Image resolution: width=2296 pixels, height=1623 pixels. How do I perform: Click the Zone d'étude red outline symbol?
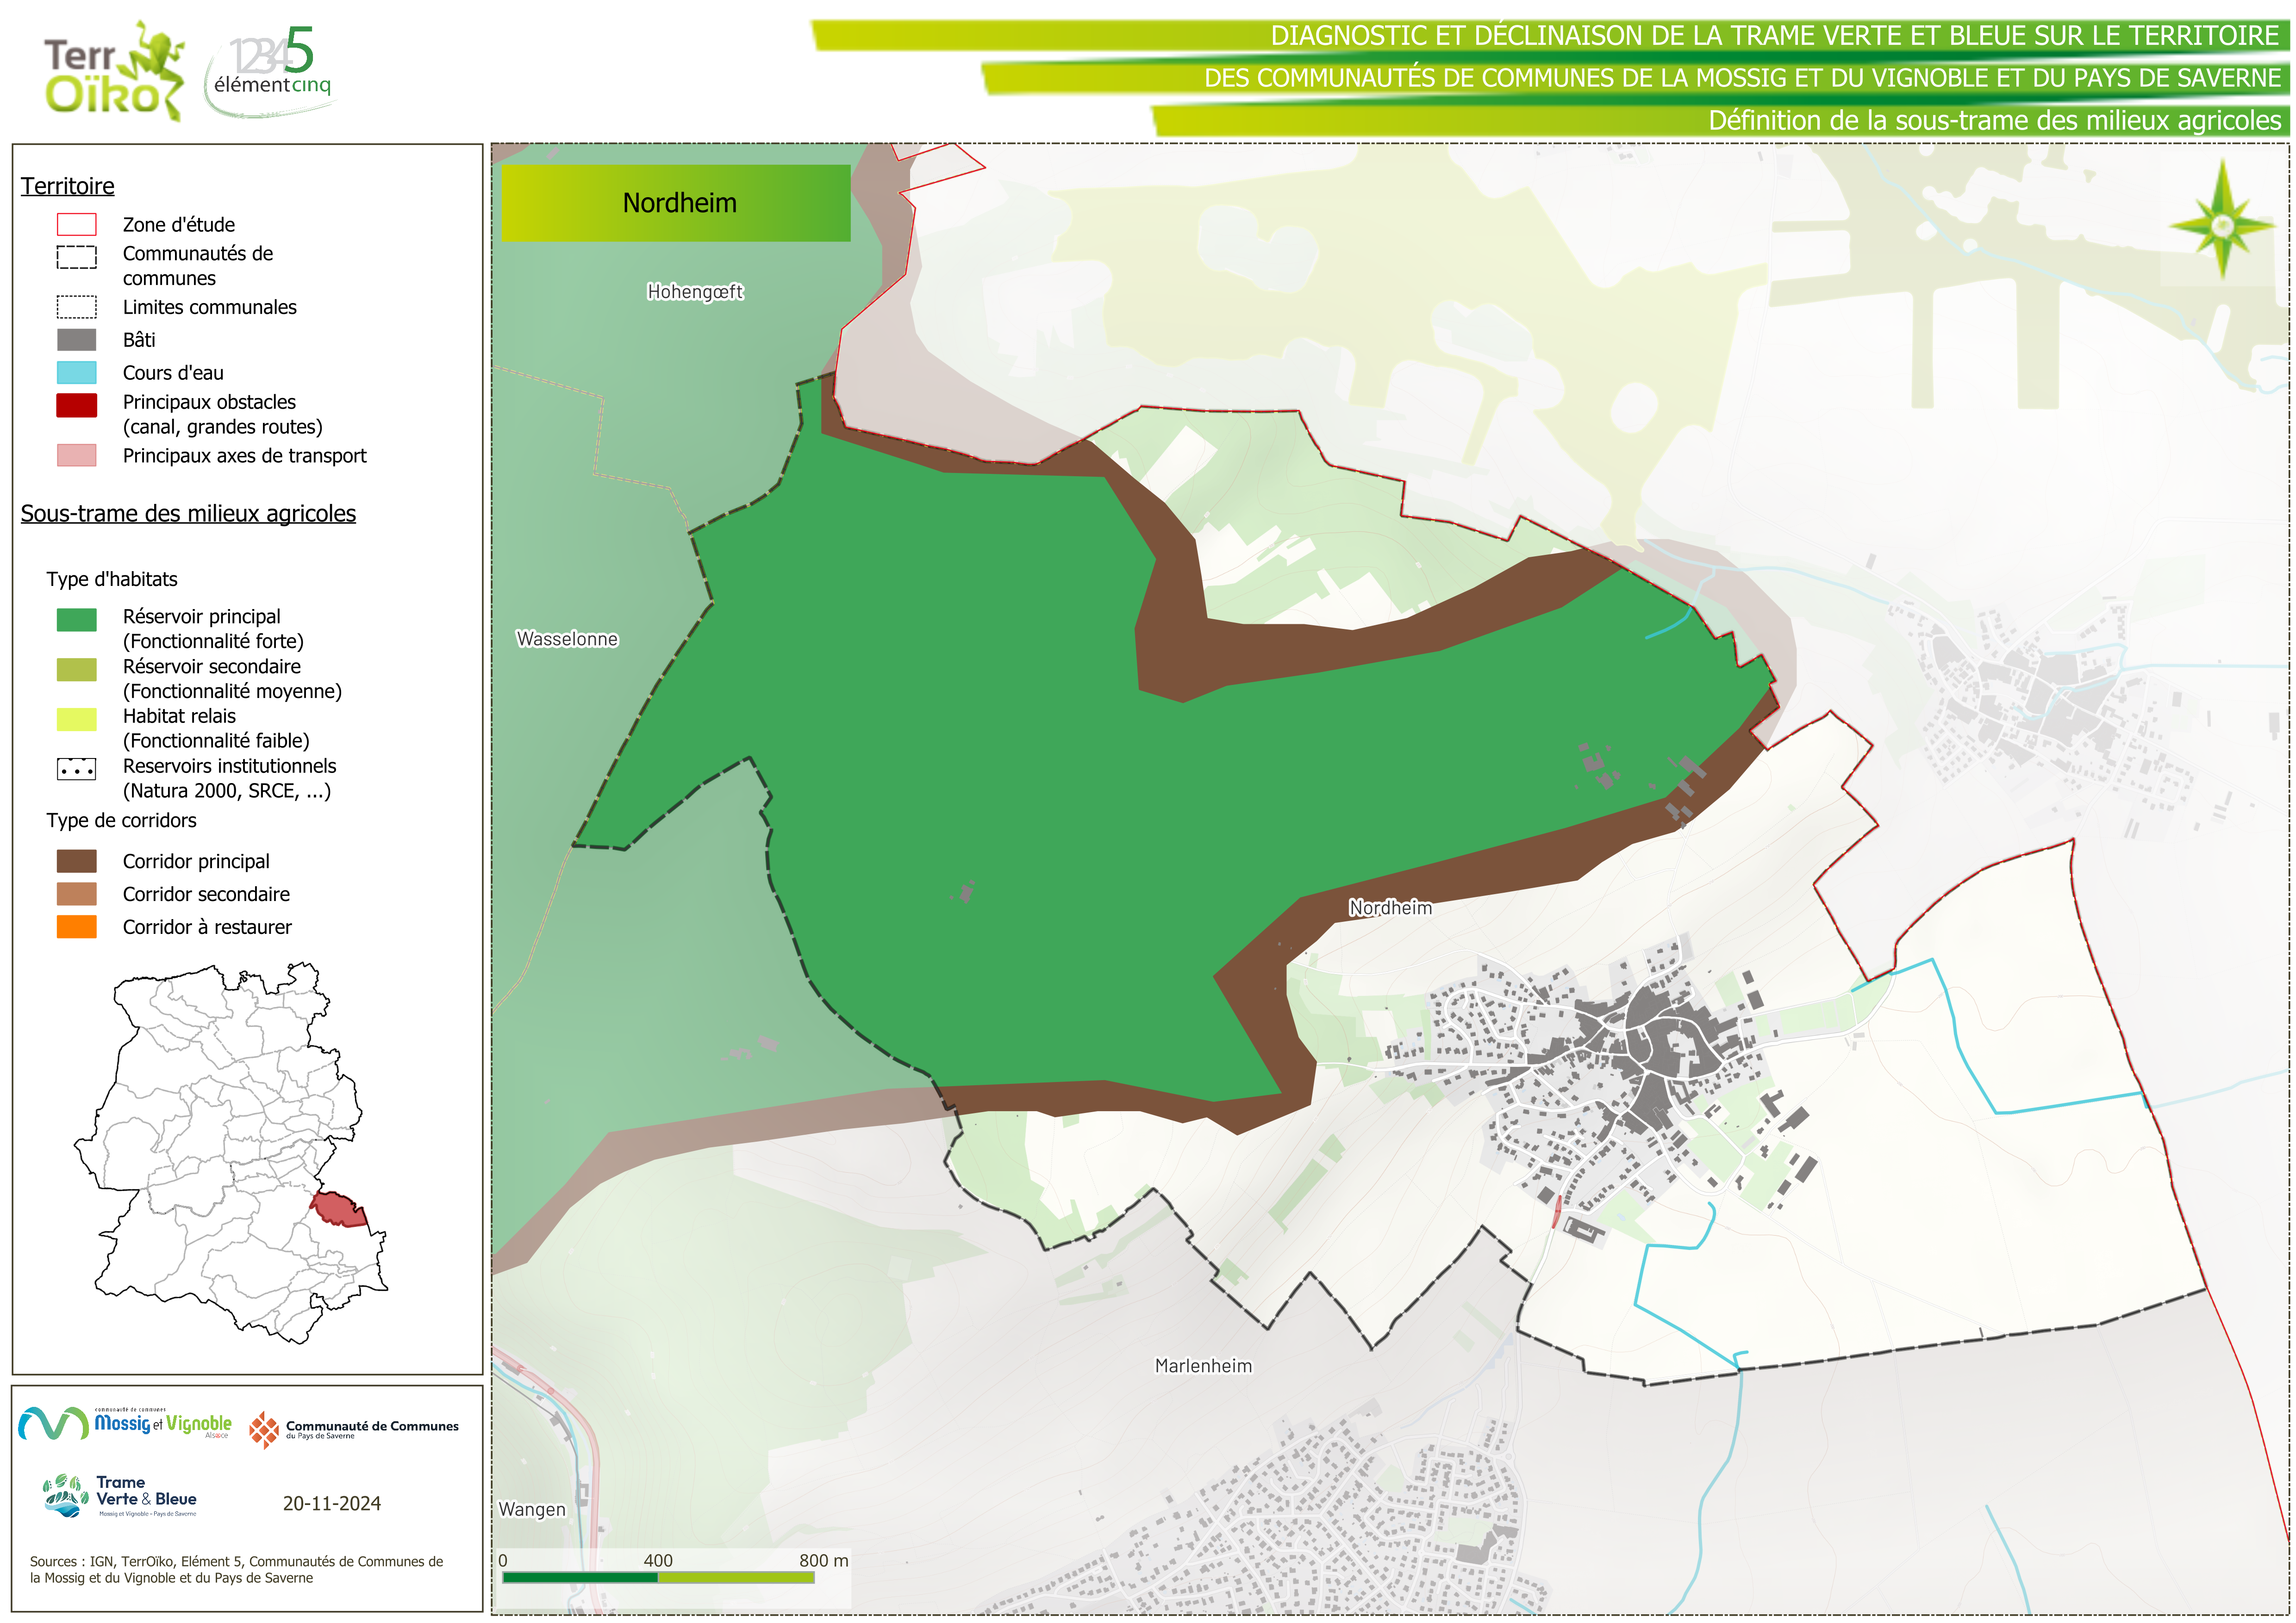coord(77,224)
